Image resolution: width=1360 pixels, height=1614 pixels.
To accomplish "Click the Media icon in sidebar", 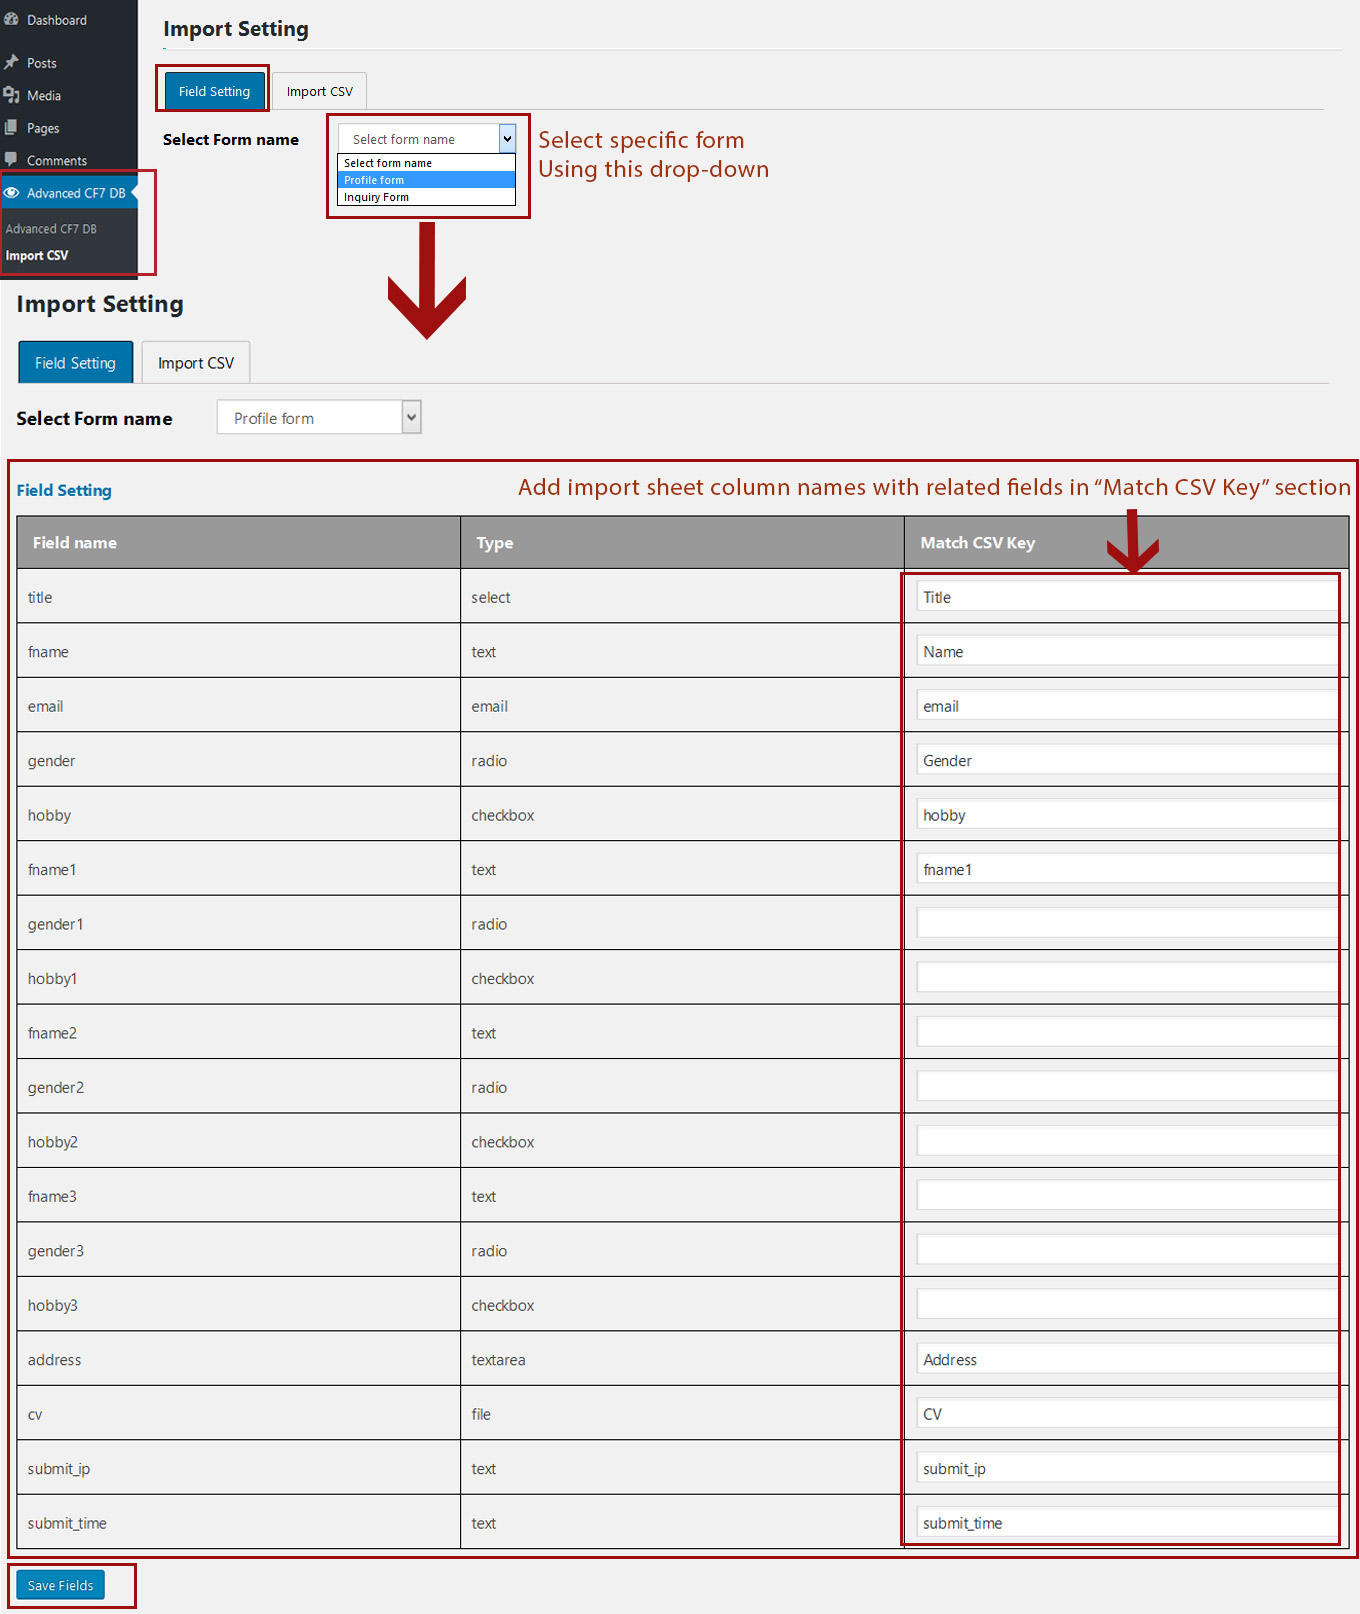I will point(11,95).
